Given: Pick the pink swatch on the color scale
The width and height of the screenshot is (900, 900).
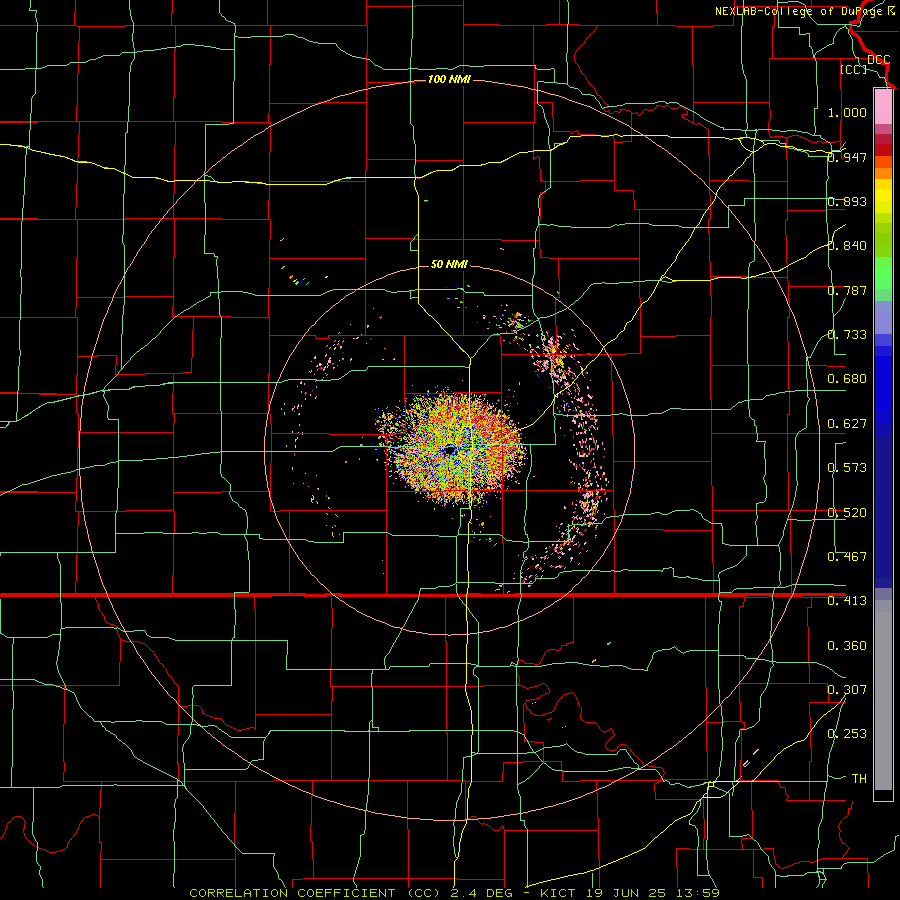Looking at the screenshot, I should tap(883, 106).
